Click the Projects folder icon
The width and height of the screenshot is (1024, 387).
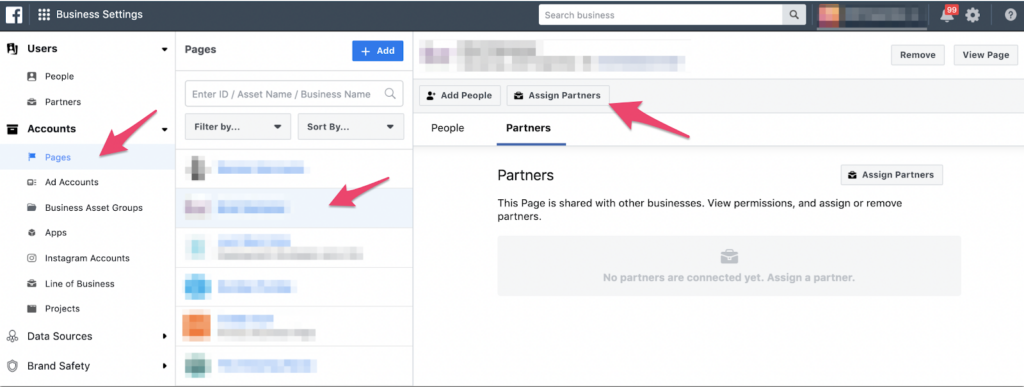(31, 309)
